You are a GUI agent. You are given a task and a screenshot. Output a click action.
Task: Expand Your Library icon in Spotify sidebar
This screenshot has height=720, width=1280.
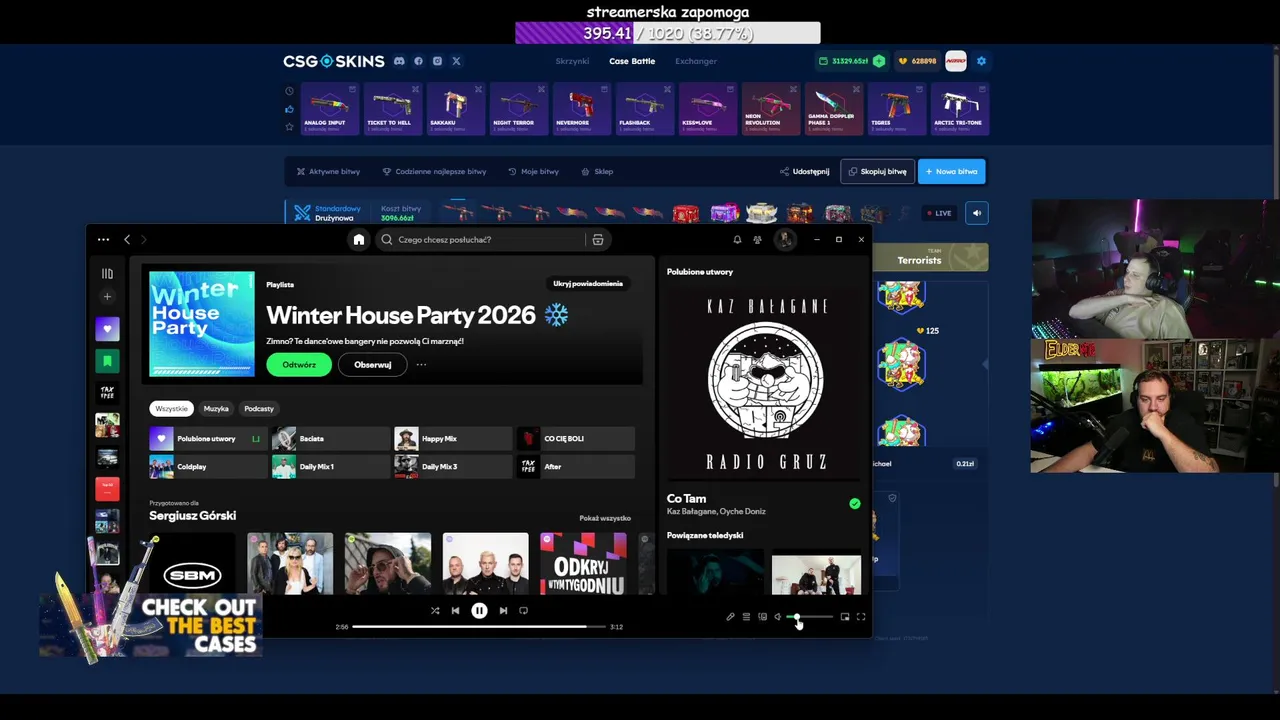pyautogui.click(x=107, y=273)
